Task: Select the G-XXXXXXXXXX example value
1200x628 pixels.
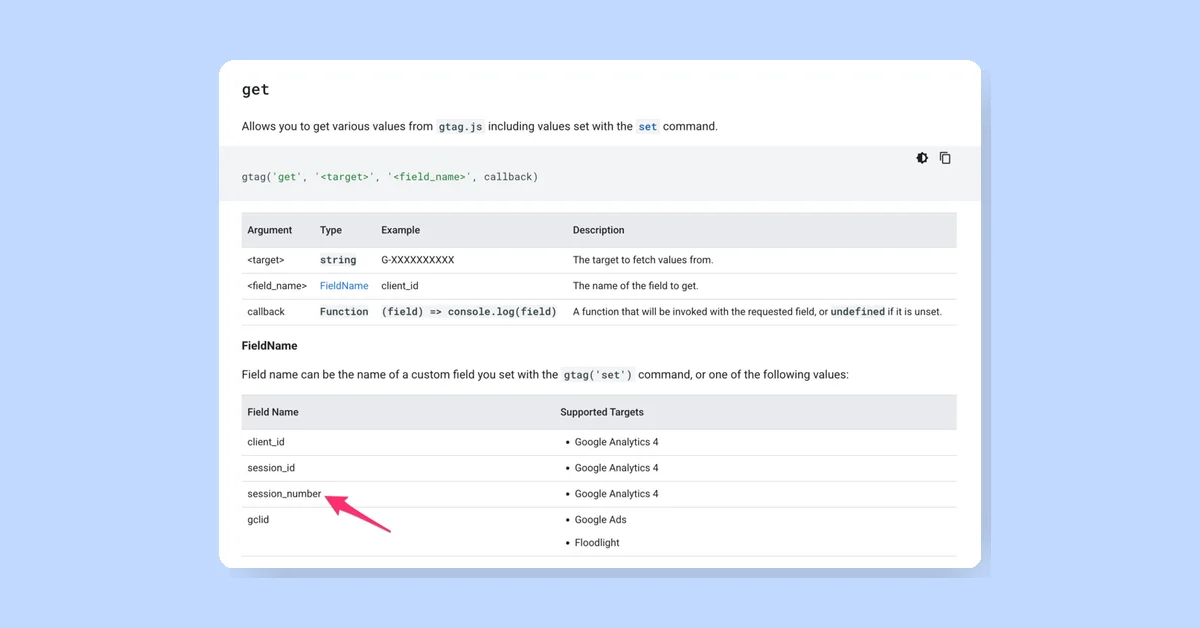Action: (418, 260)
